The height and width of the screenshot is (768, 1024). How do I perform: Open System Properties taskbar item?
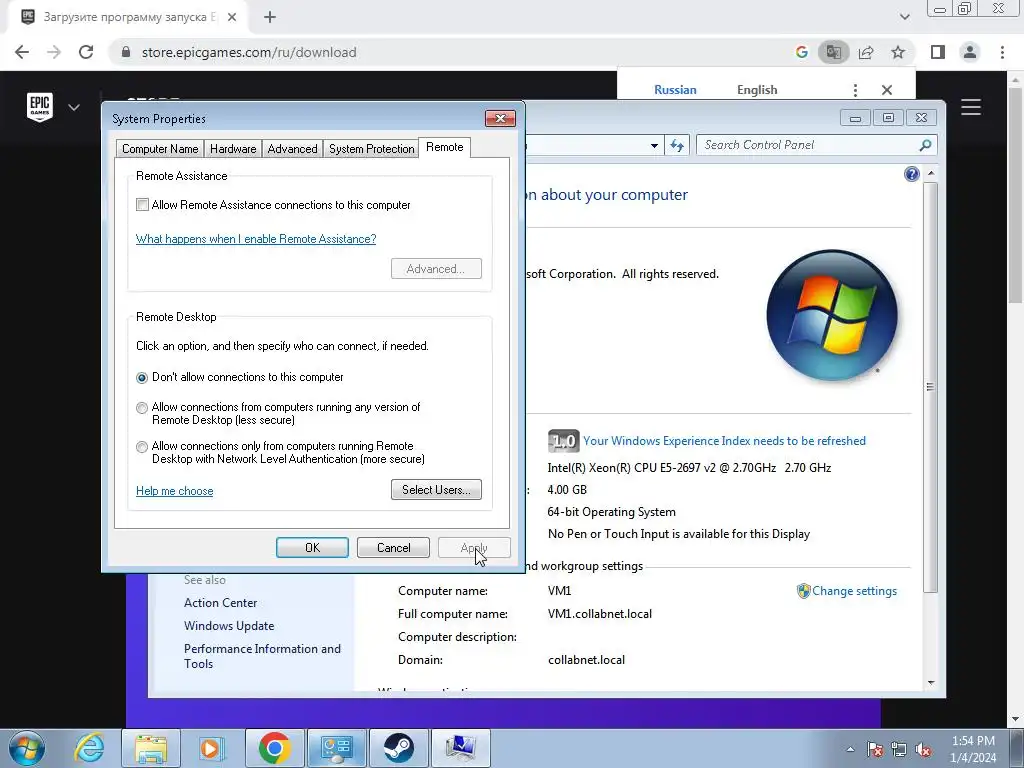[460, 748]
